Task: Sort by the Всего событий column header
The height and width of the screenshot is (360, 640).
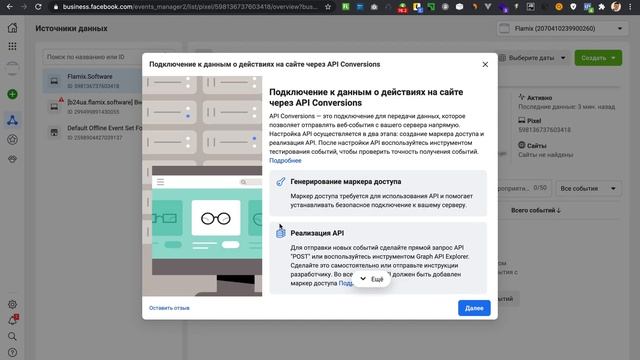Action: point(536,210)
